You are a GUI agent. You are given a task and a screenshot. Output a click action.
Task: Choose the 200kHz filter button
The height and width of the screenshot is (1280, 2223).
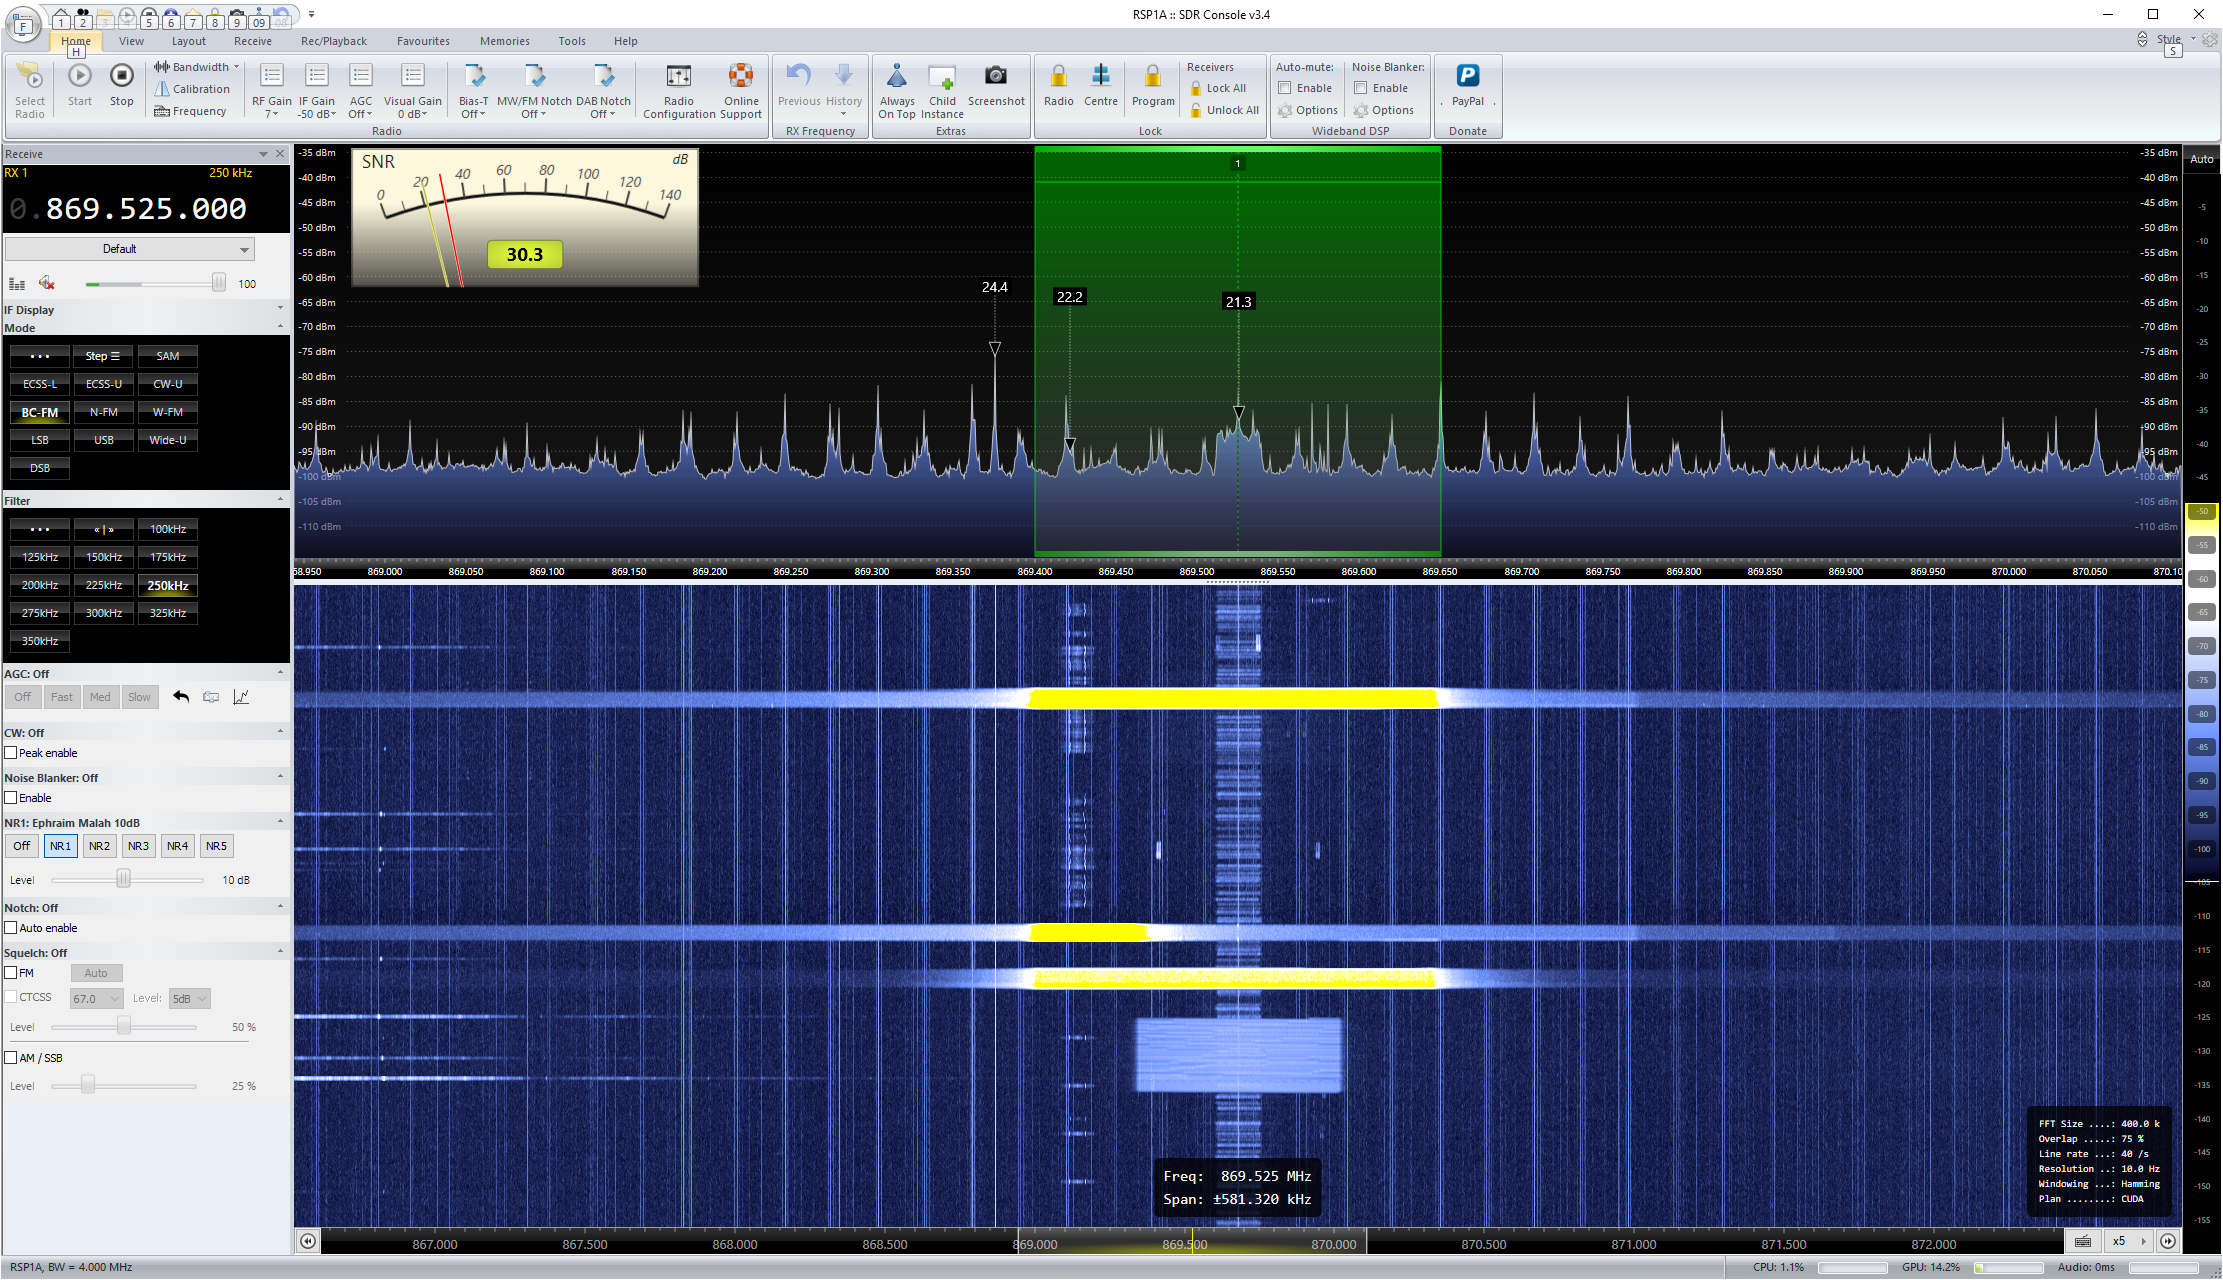[40, 585]
